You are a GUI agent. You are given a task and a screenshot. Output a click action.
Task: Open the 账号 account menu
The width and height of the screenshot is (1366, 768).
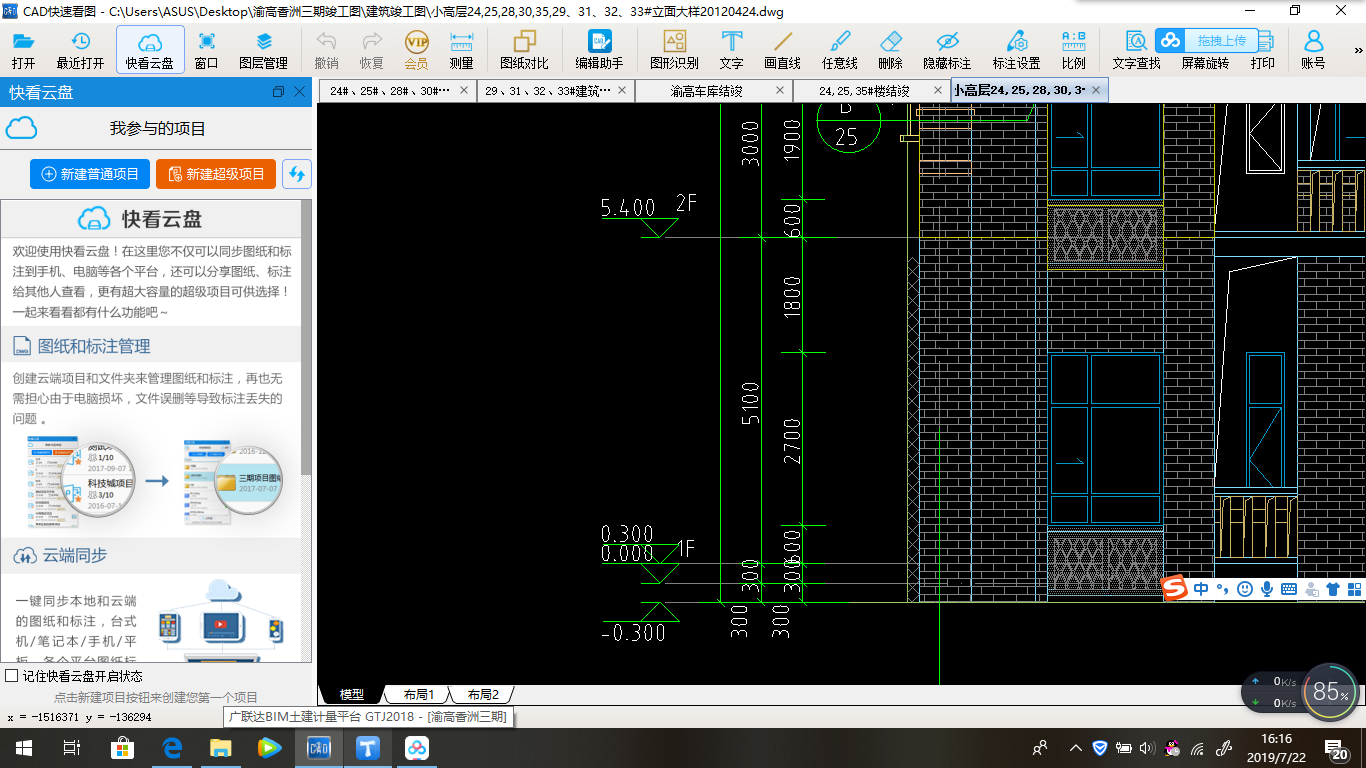[1313, 50]
